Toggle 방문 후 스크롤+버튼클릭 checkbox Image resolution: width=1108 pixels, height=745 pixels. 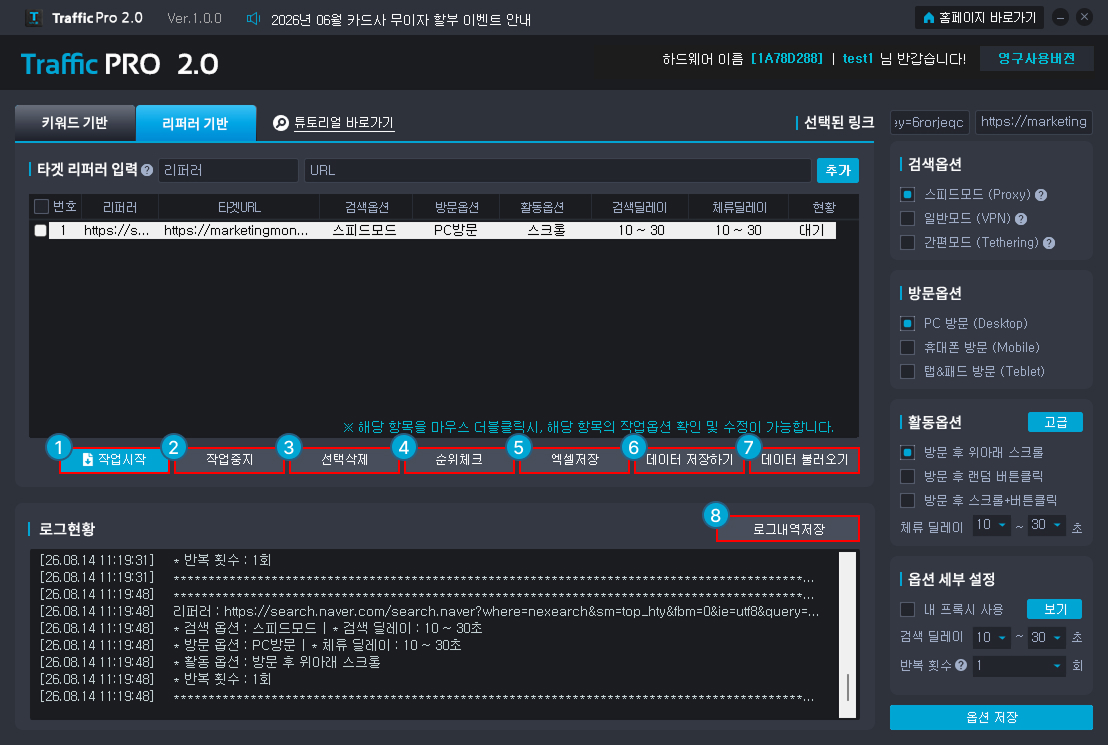(x=907, y=500)
